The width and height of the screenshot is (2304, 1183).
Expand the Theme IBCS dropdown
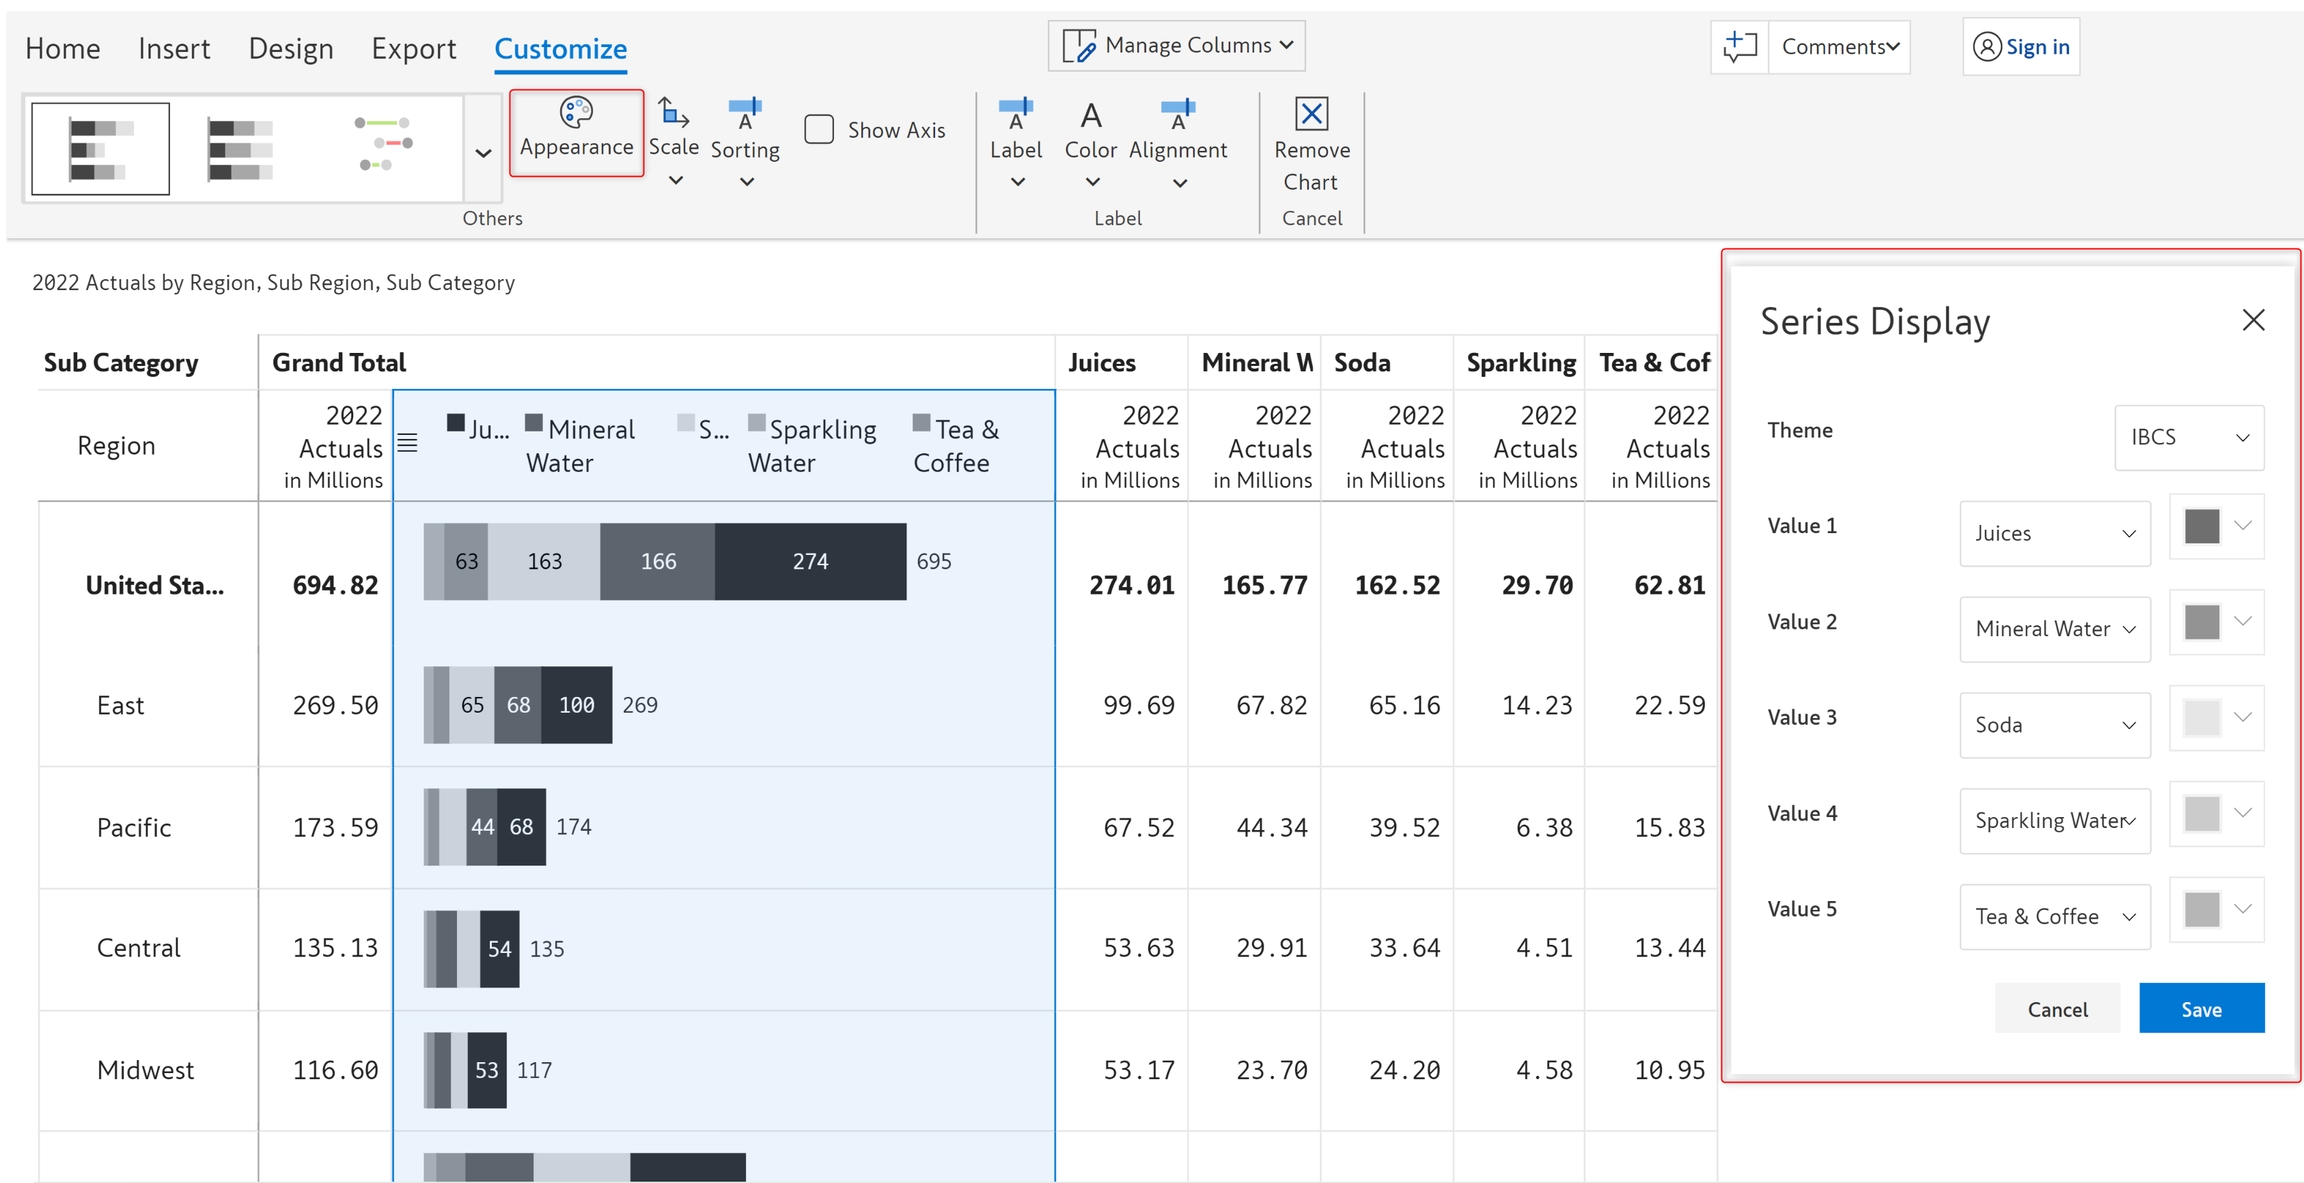[2189, 437]
